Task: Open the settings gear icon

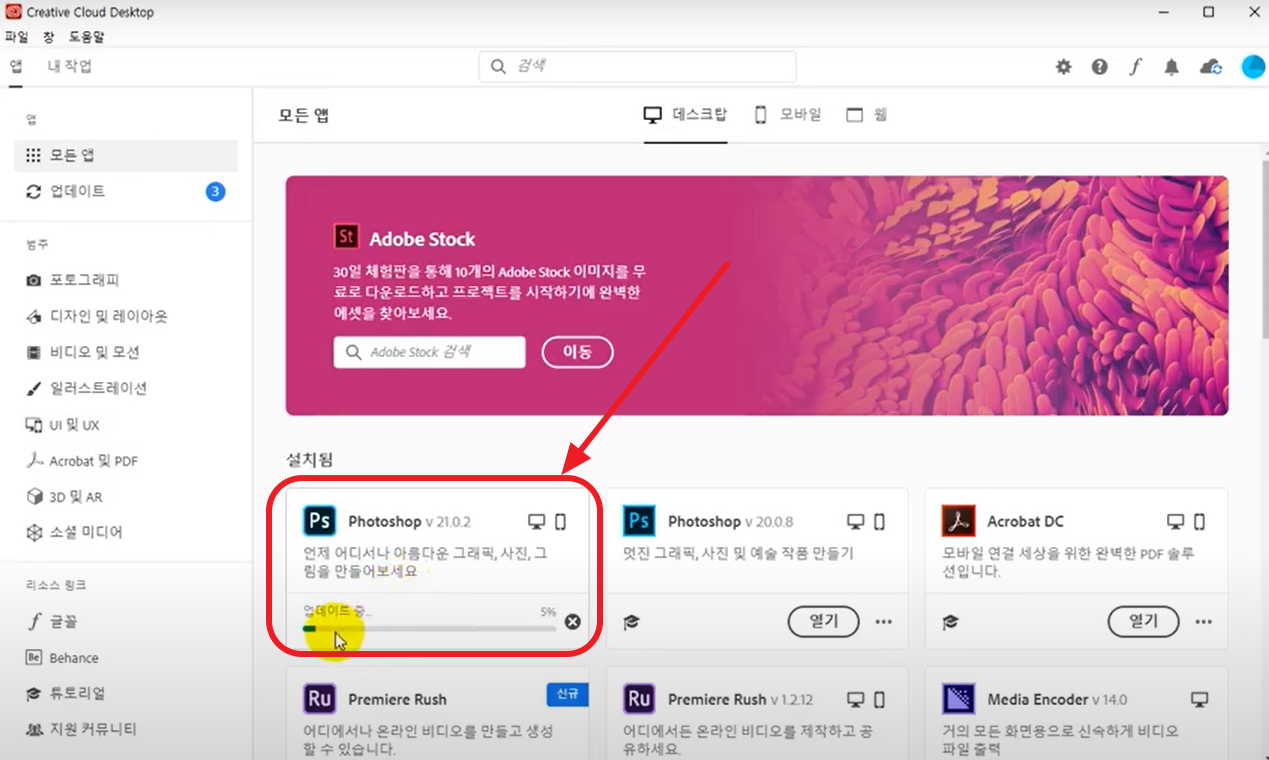Action: 1063,67
